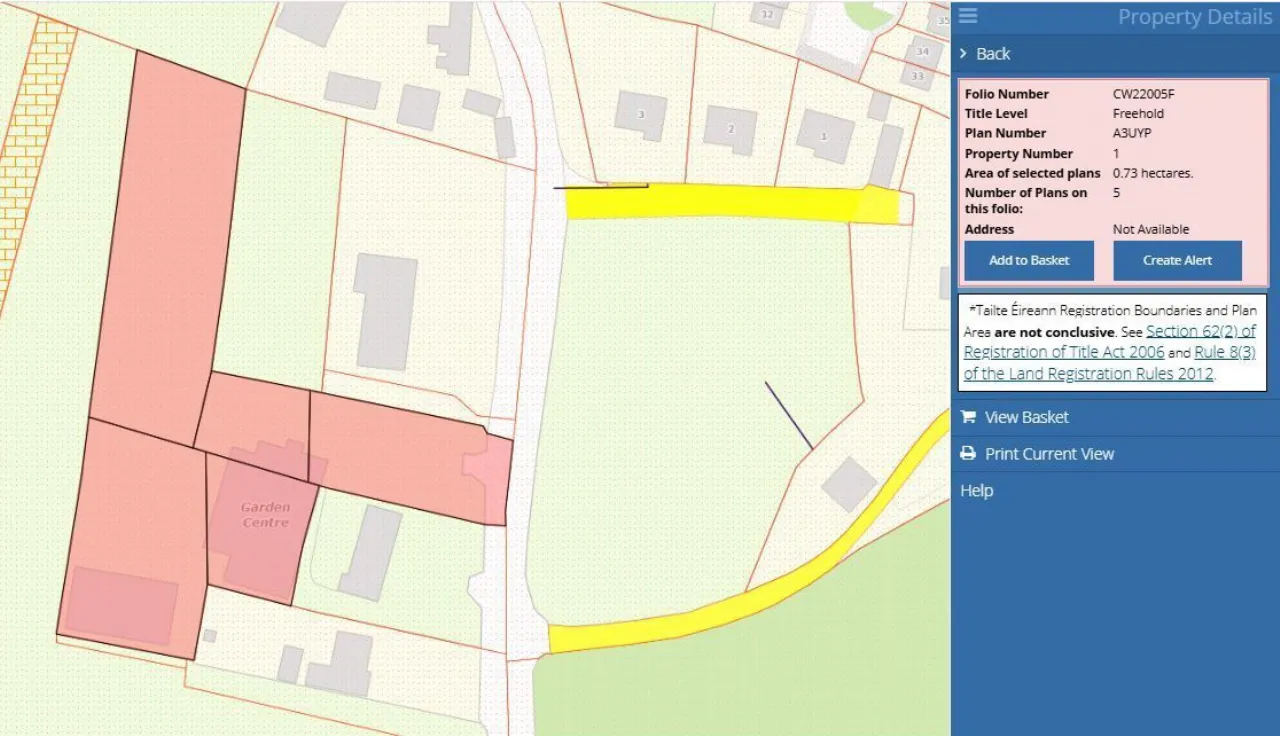Click the chevron arrow next to Back
This screenshot has width=1280, height=736.
point(963,54)
